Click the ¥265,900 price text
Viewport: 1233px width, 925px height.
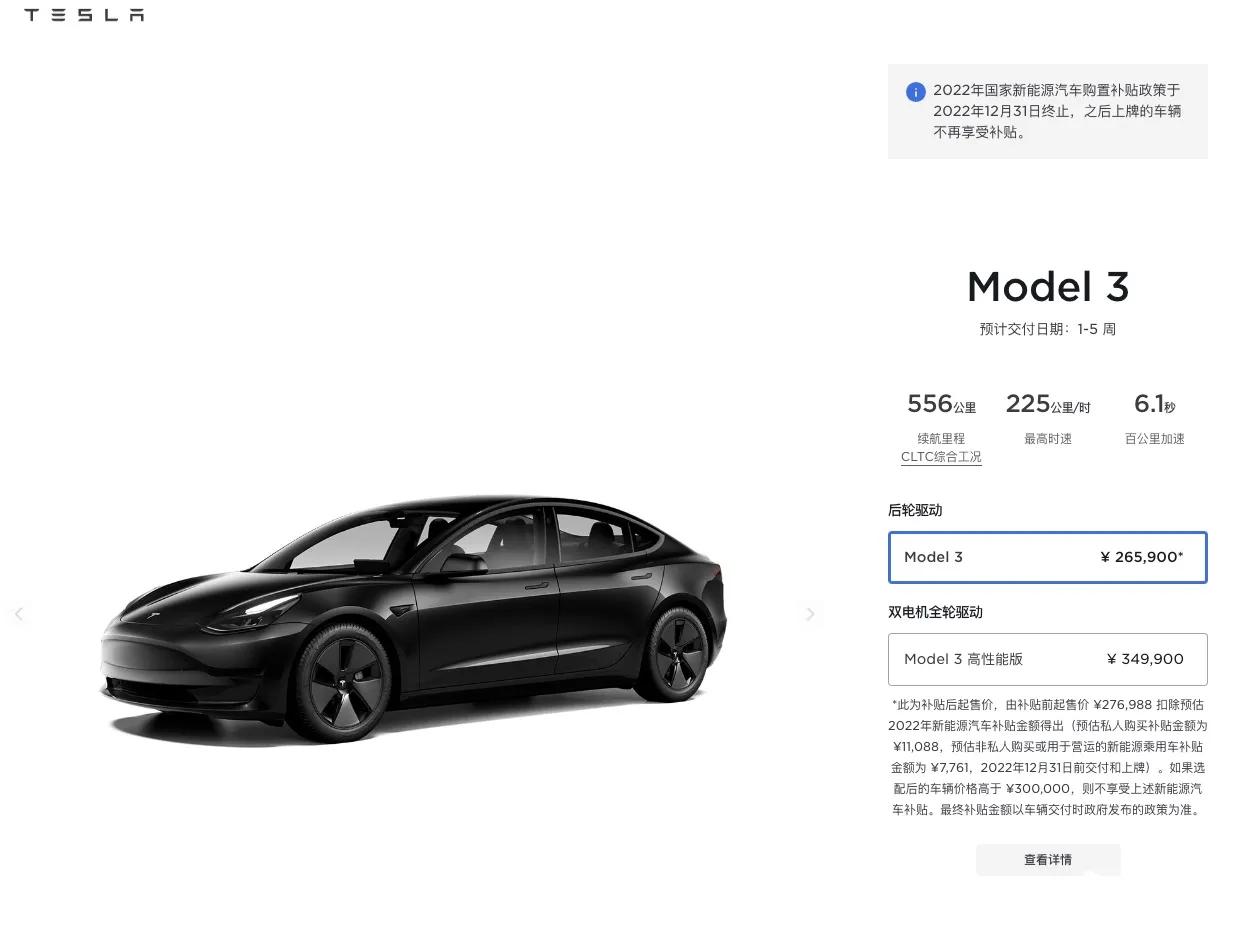(x=1141, y=557)
